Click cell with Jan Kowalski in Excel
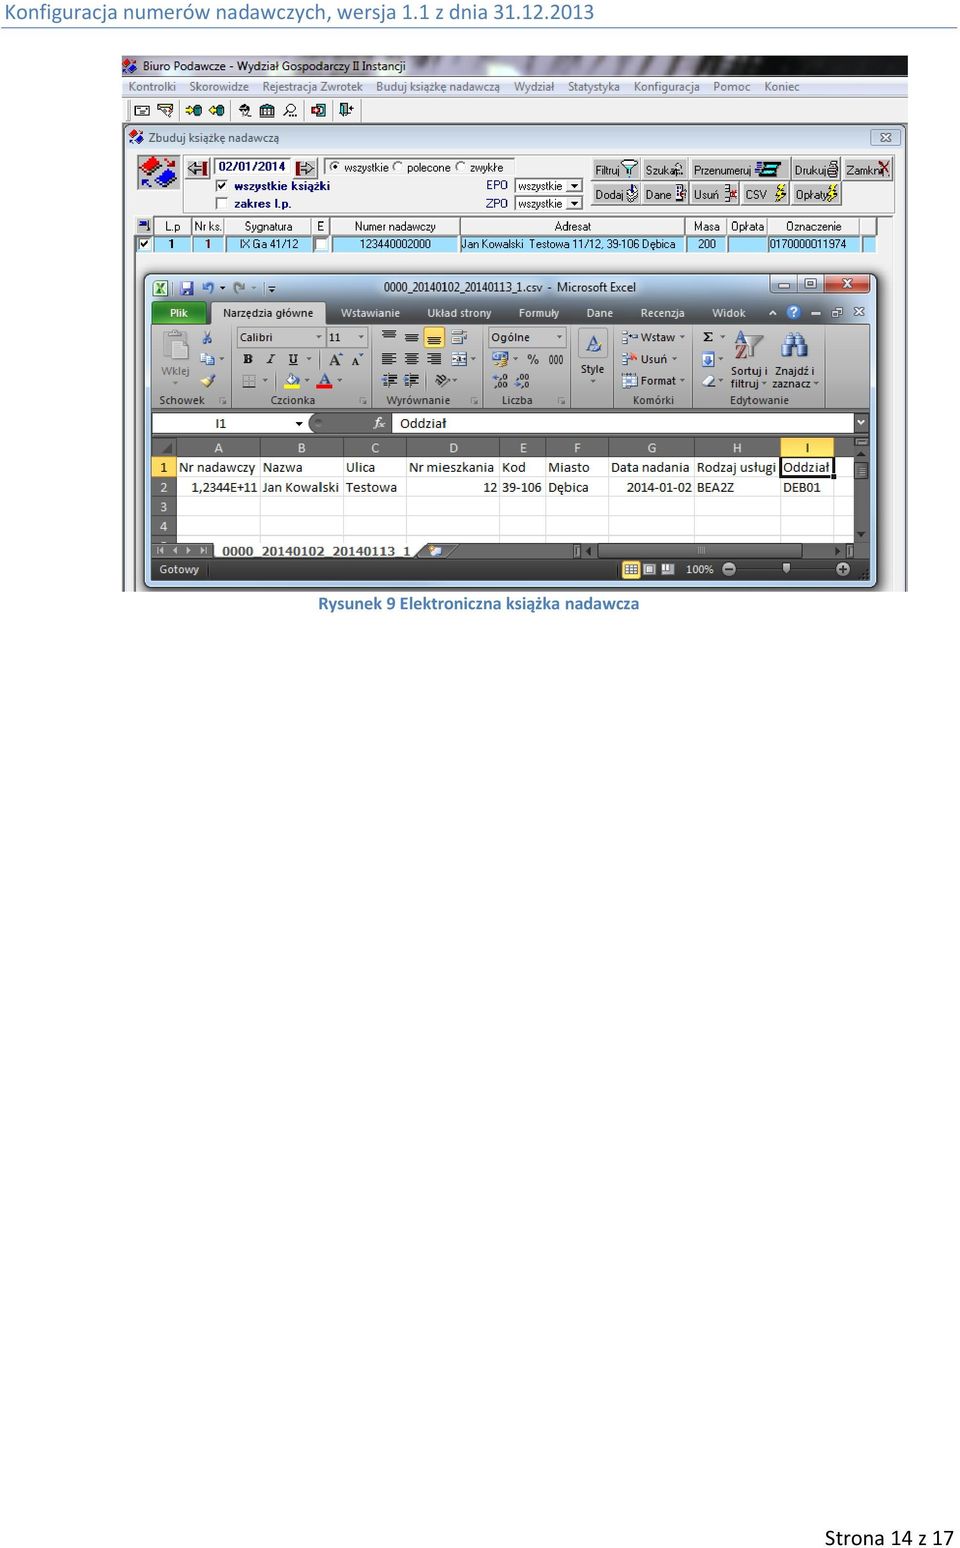Screen dimensions: 960x1548 click(301, 488)
